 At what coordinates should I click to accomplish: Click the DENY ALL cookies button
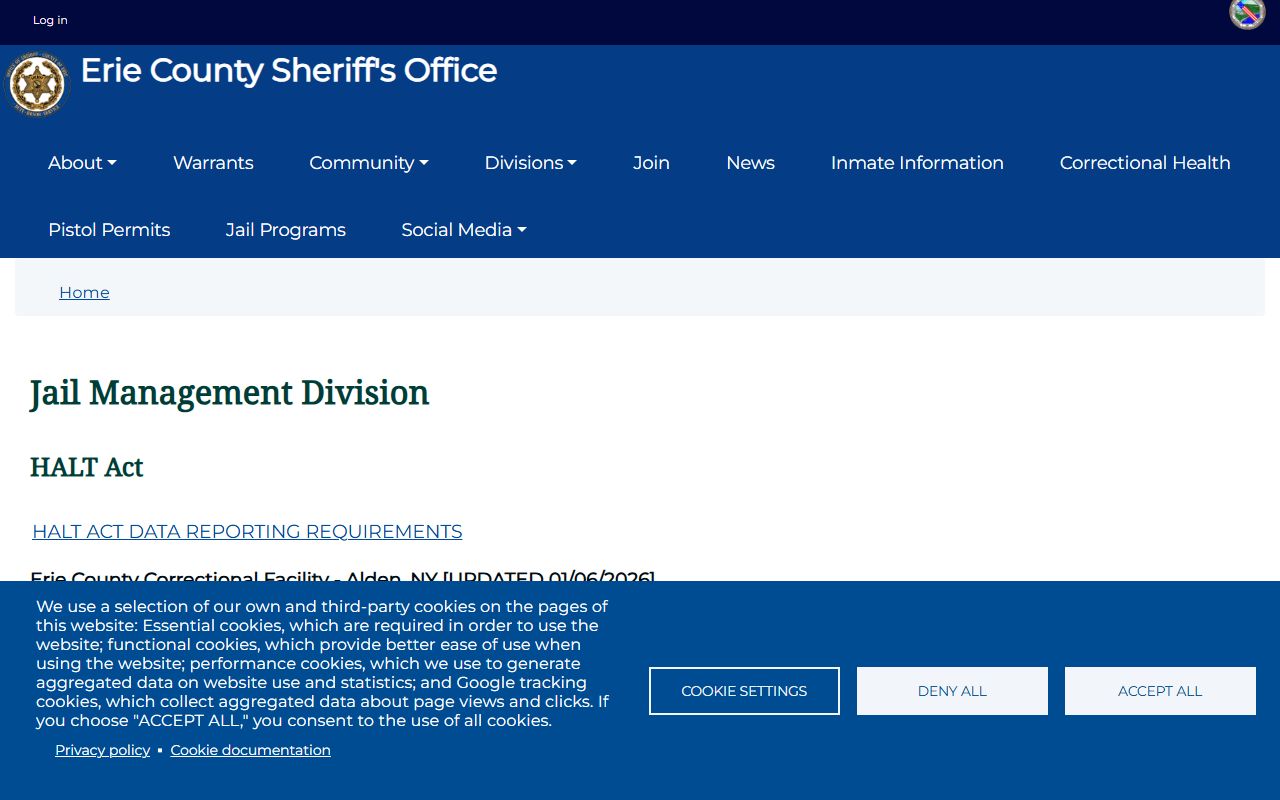pos(952,691)
